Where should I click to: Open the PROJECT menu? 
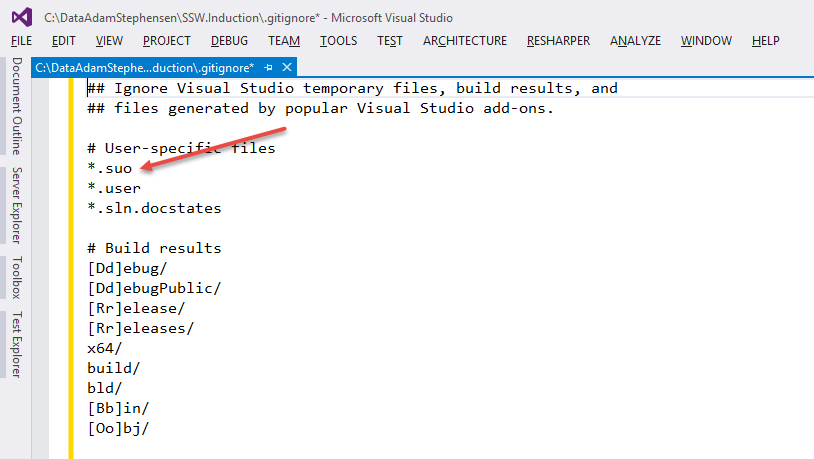click(x=167, y=41)
